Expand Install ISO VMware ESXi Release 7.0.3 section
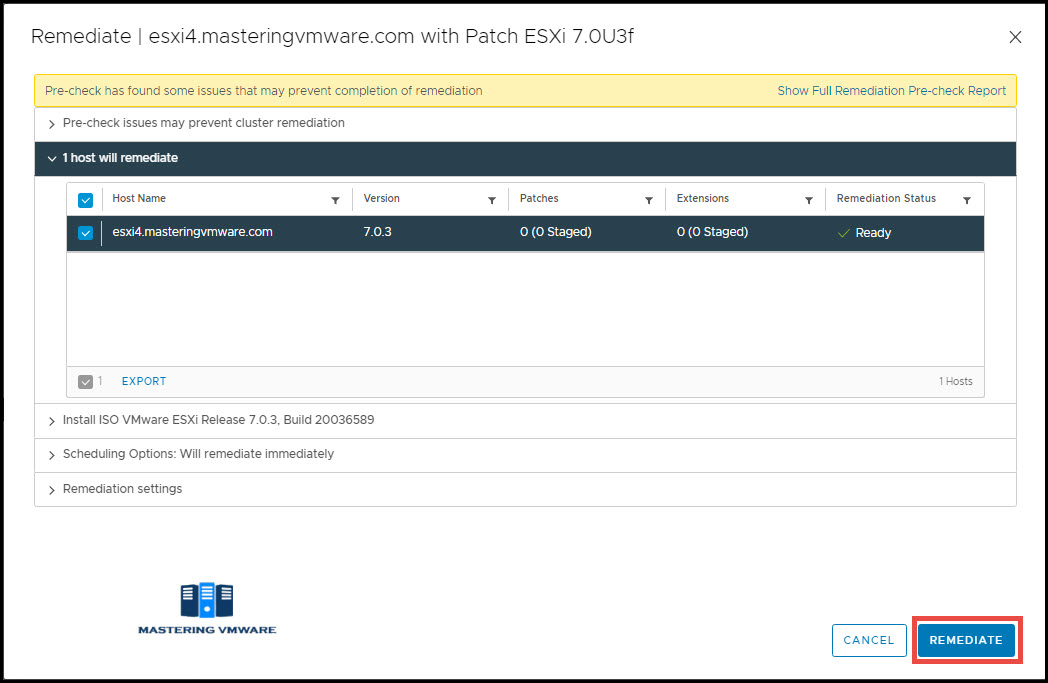Image resolution: width=1048 pixels, height=683 pixels. pos(51,420)
